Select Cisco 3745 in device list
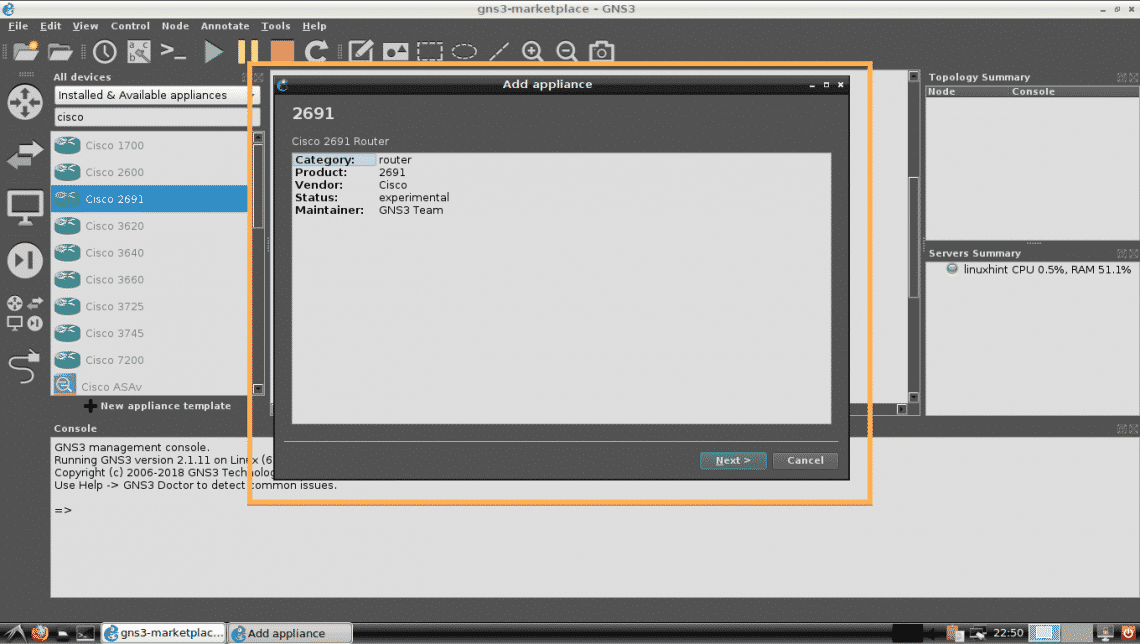This screenshot has width=1140, height=644. (x=149, y=334)
